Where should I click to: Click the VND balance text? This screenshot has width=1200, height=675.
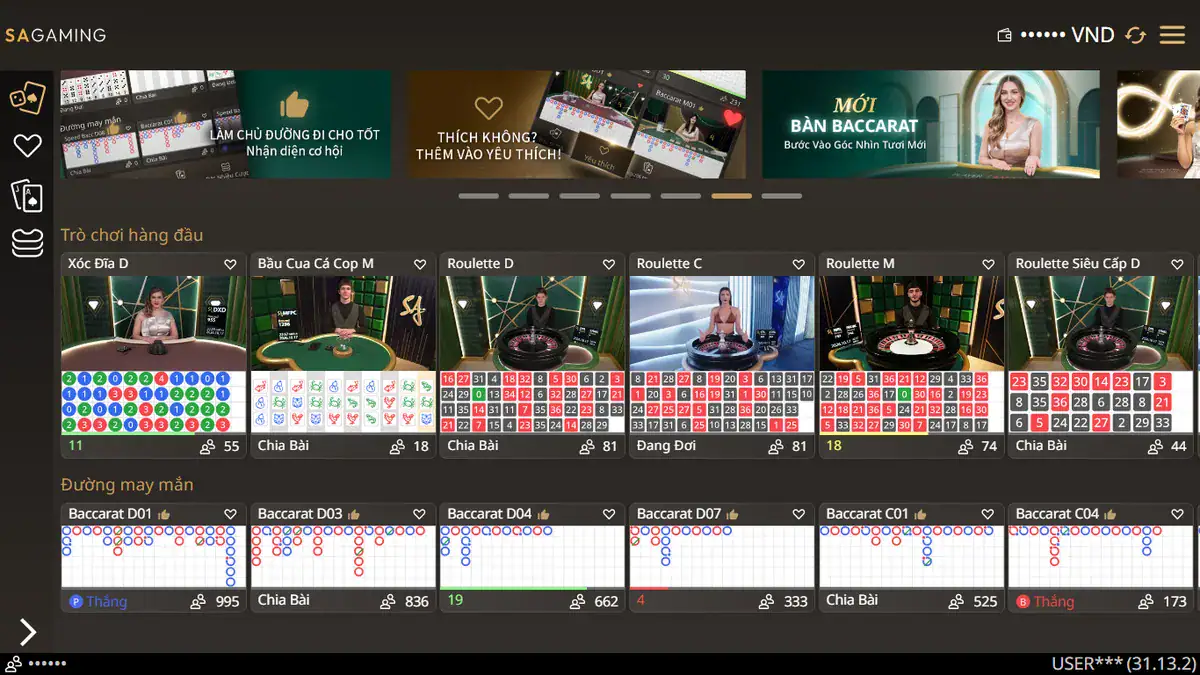pos(1067,35)
